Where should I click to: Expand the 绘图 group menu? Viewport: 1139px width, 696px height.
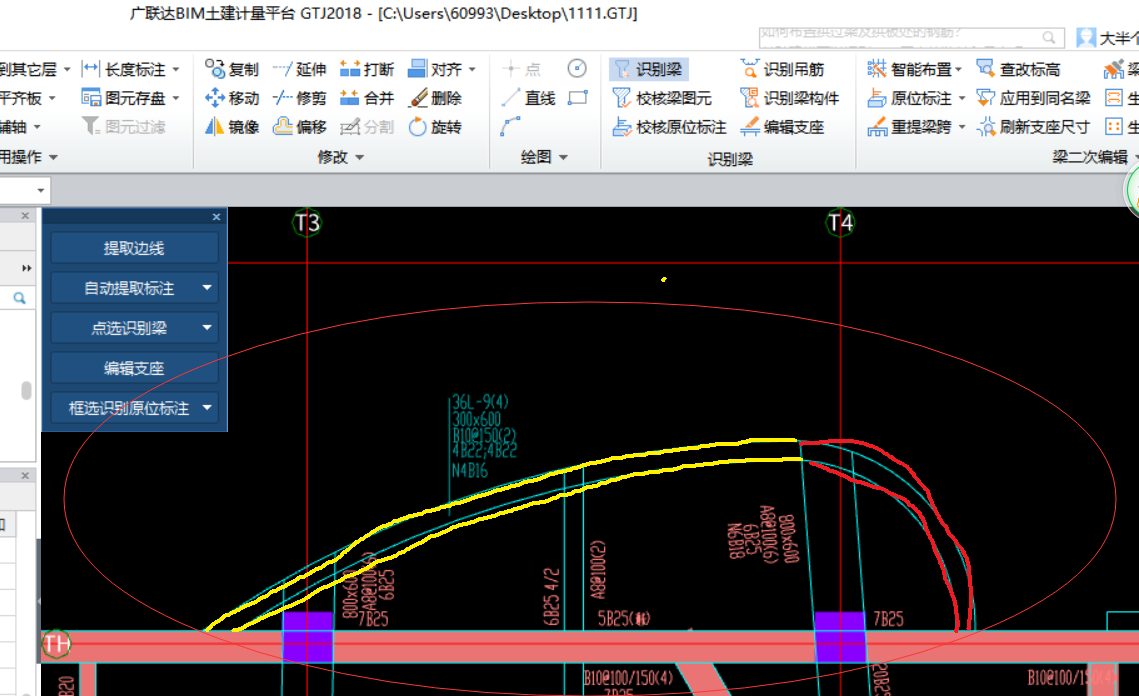(x=544, y=157)
